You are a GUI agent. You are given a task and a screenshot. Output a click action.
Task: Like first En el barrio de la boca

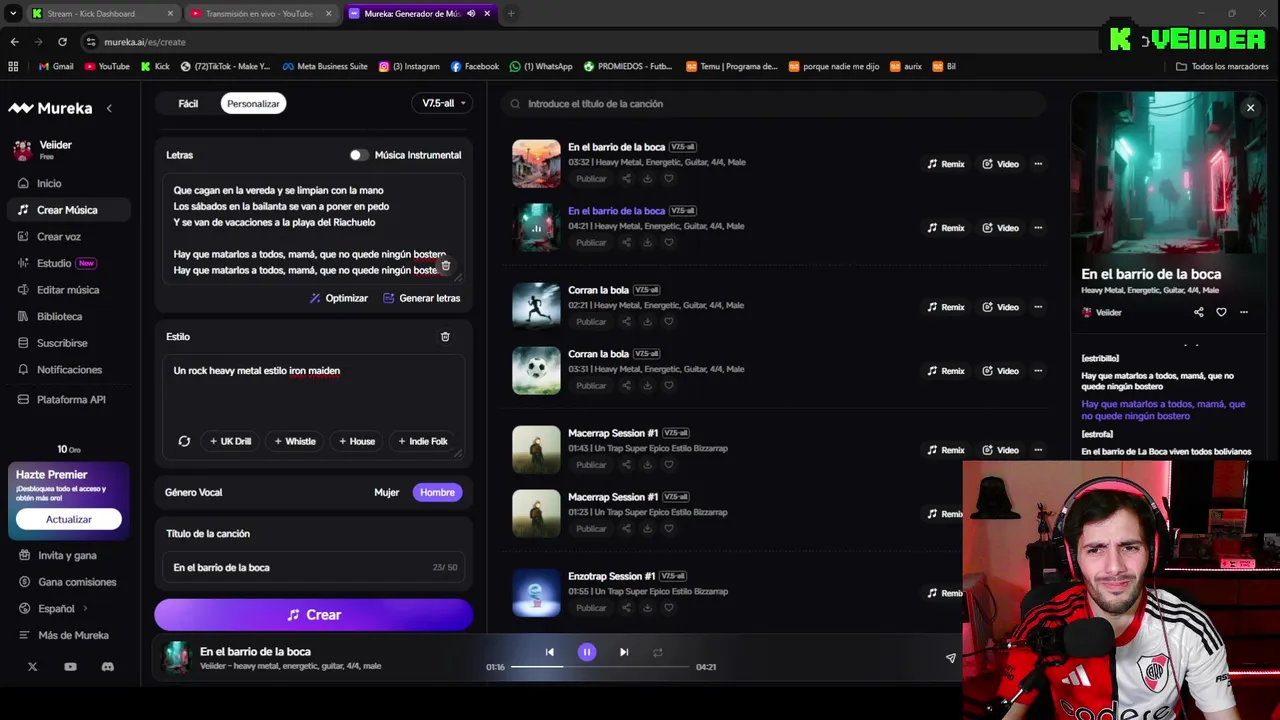click(x=669, y=179)
